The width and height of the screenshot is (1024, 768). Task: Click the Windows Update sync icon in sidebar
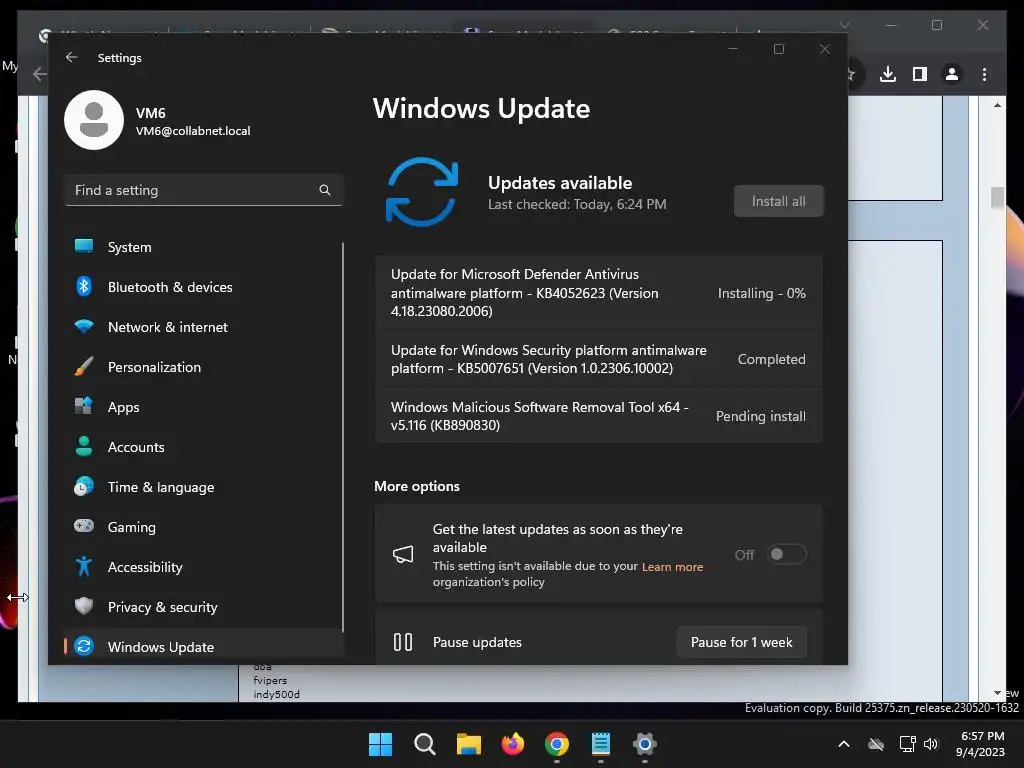84,646
